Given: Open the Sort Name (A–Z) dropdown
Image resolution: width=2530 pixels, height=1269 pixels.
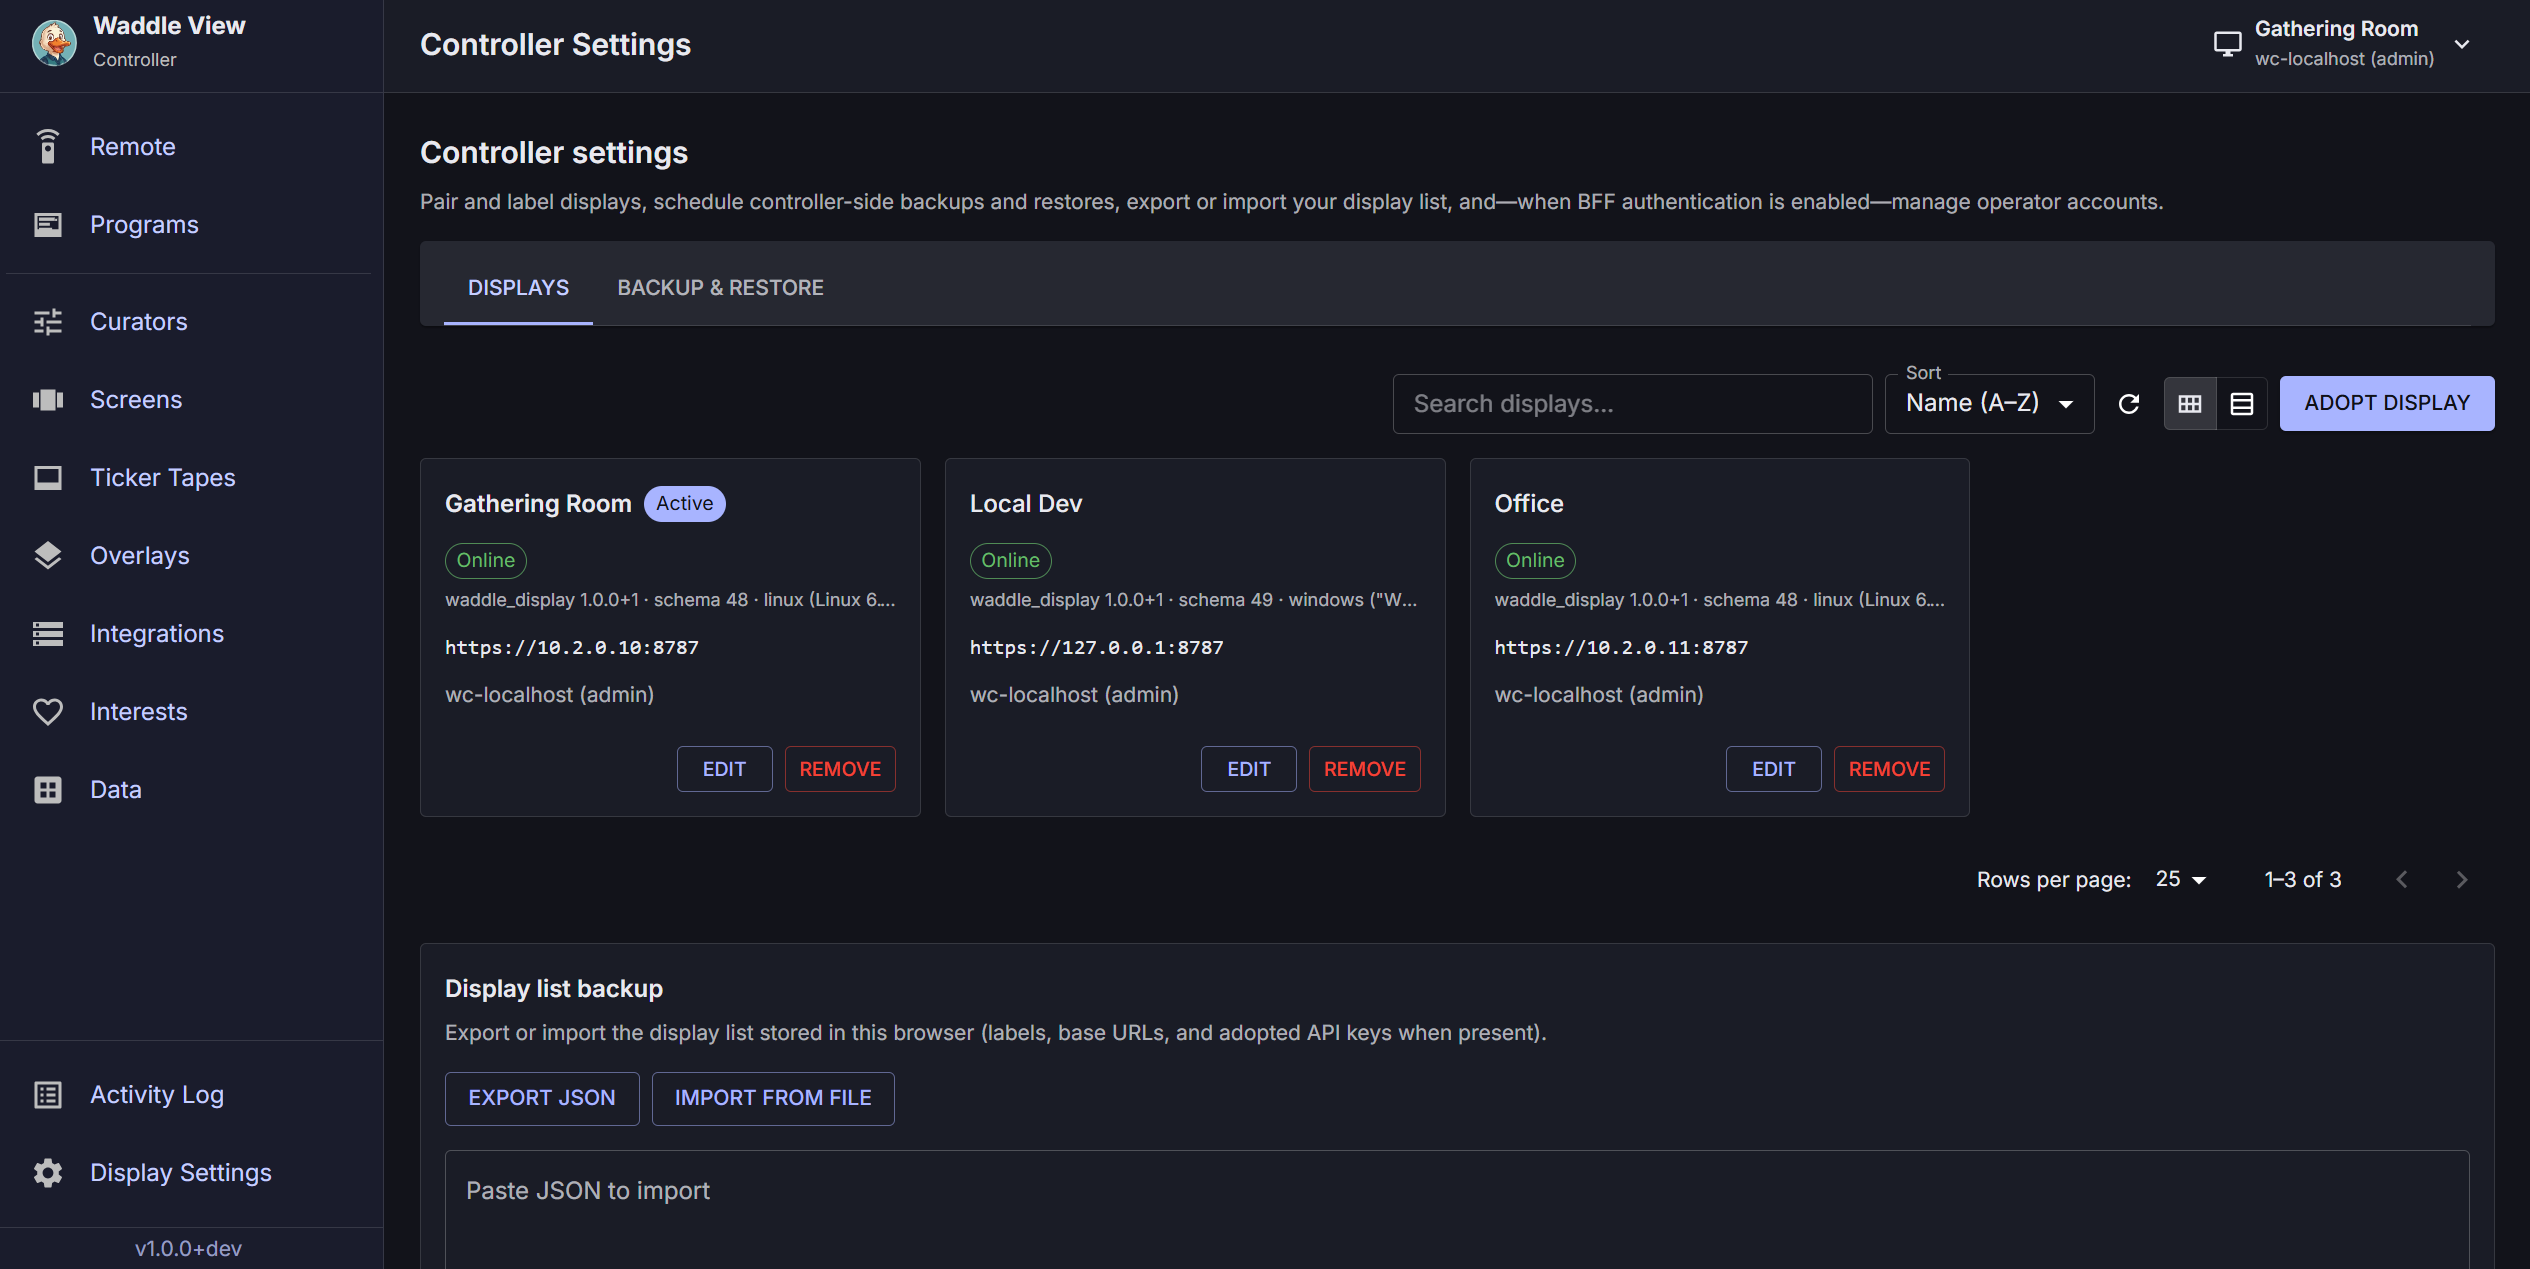Looking at the screenshot, I should pyautogui.click(x=1989, y=403).
